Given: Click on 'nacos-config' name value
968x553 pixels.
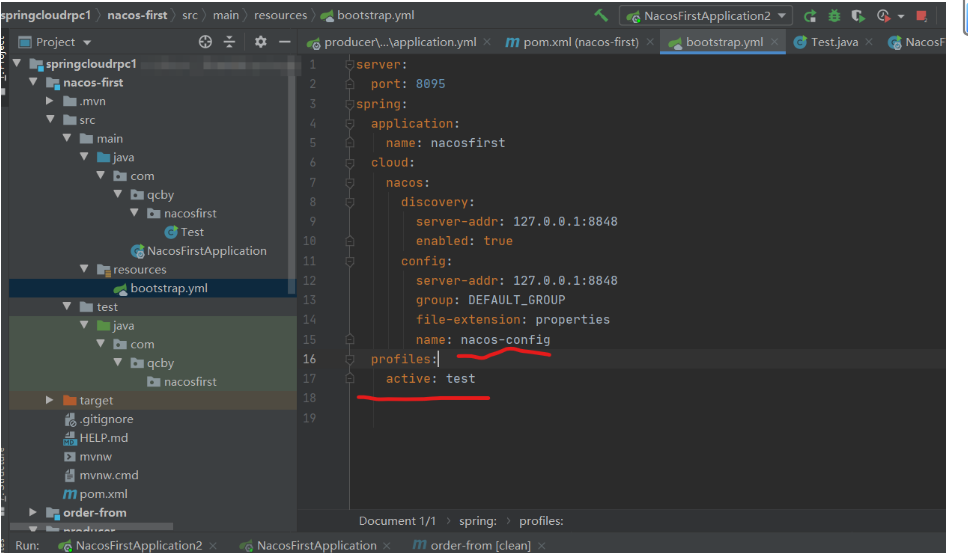Looking at the screenshot, I should tap(505, 339).
